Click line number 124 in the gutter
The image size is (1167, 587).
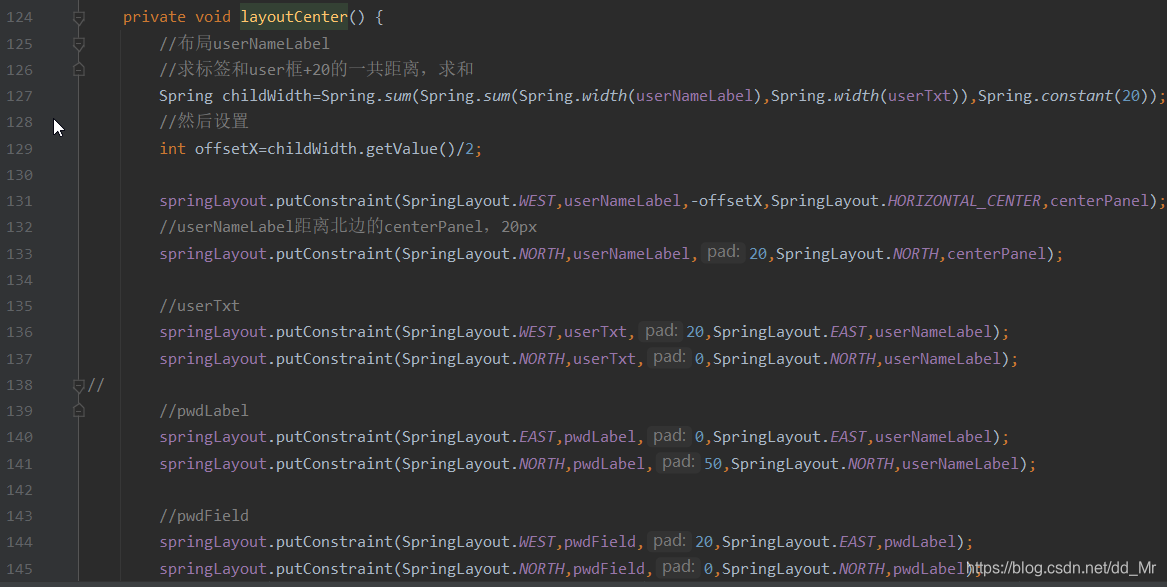[x=19, y=17]
